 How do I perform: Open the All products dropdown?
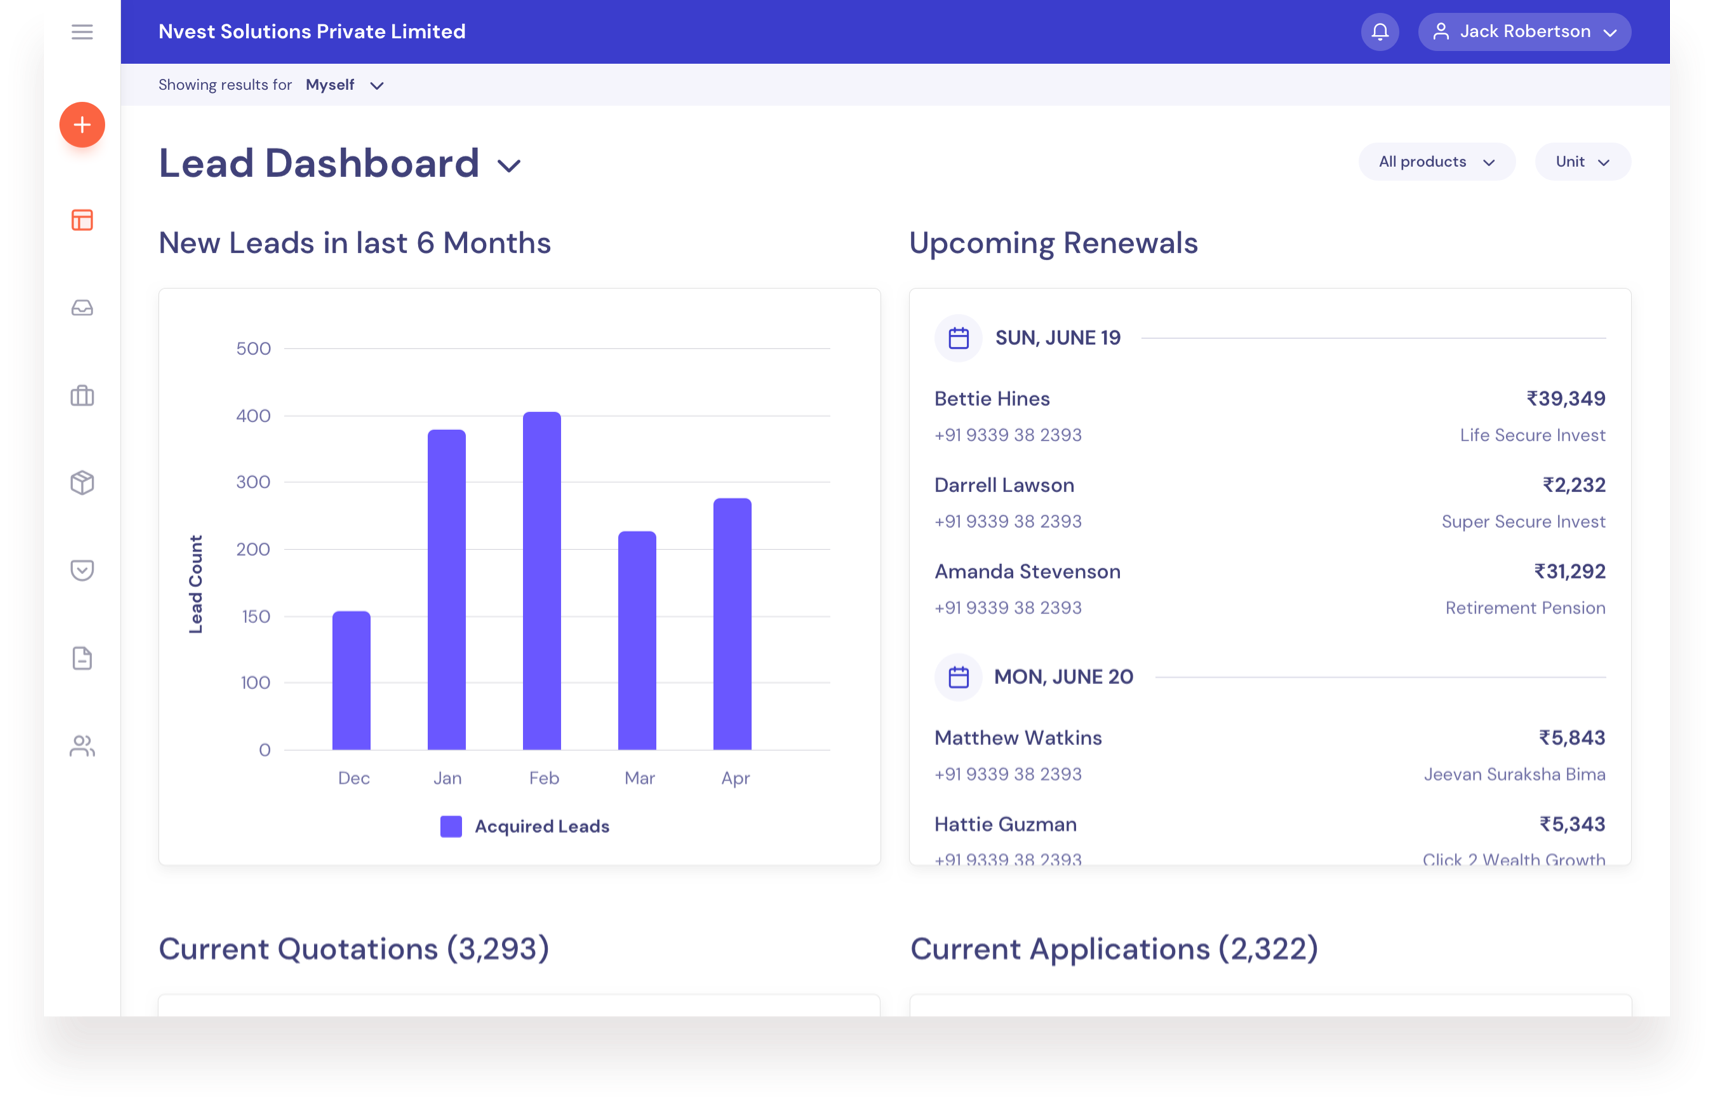1436,162
